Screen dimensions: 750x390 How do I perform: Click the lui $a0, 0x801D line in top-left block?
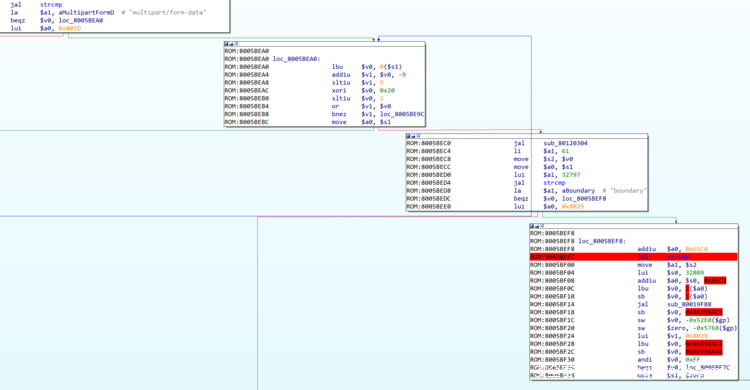click(x=46, y=28)
